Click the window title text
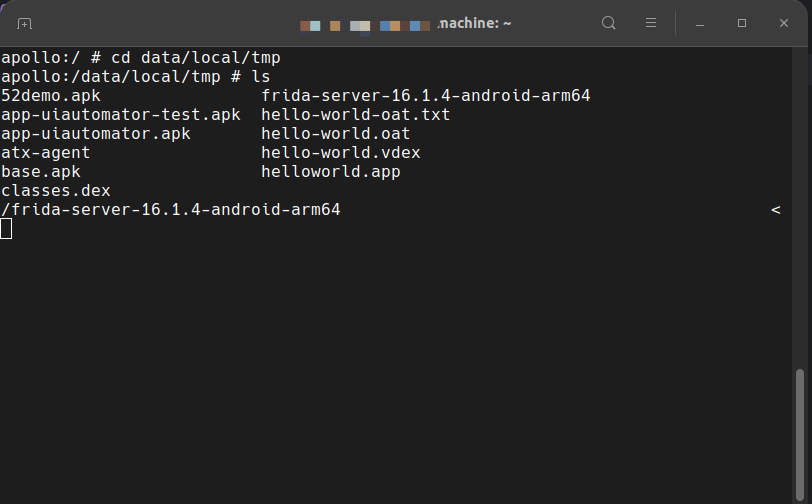This screenshot has width=812, height=504. click(x=474, y=23)
